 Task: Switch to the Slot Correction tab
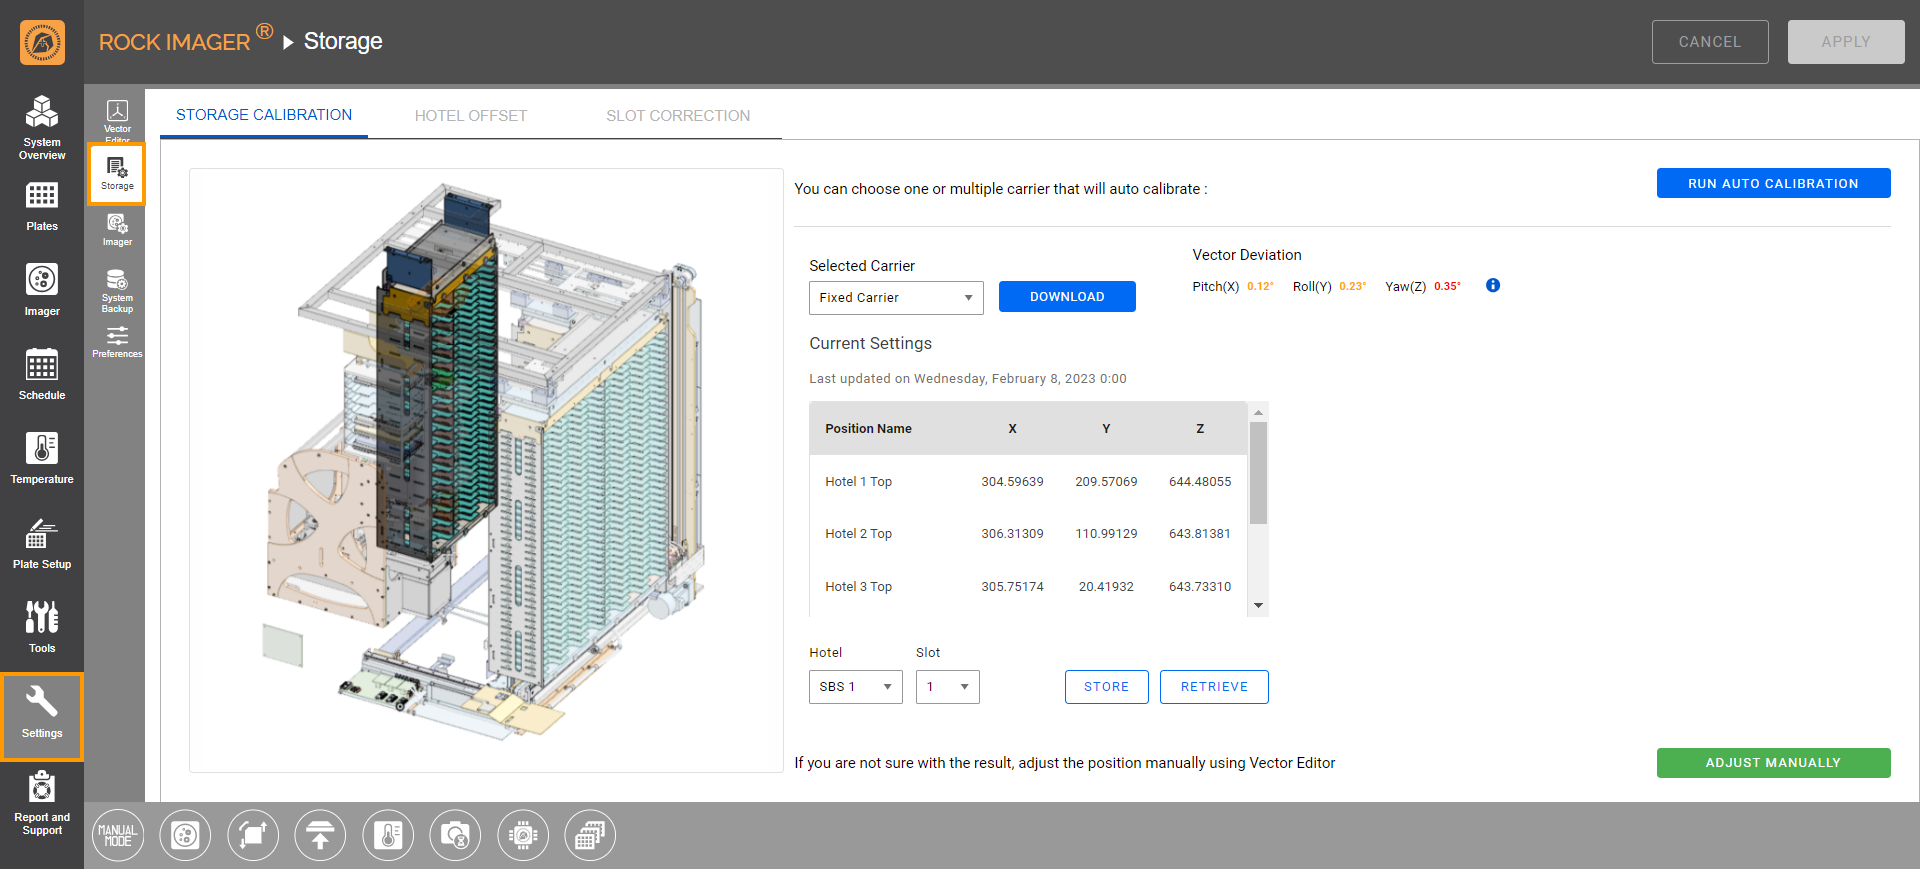(677, 116)
